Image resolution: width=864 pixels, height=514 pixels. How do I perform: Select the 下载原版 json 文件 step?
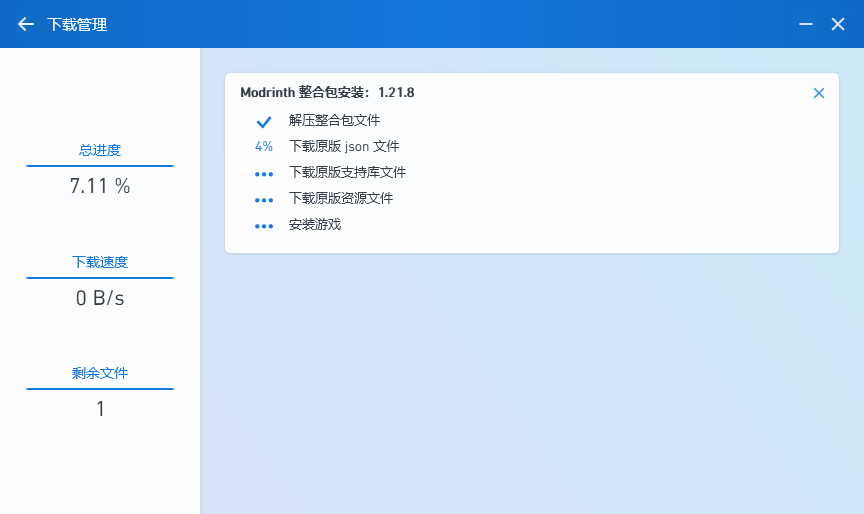[x=343, y=146]
